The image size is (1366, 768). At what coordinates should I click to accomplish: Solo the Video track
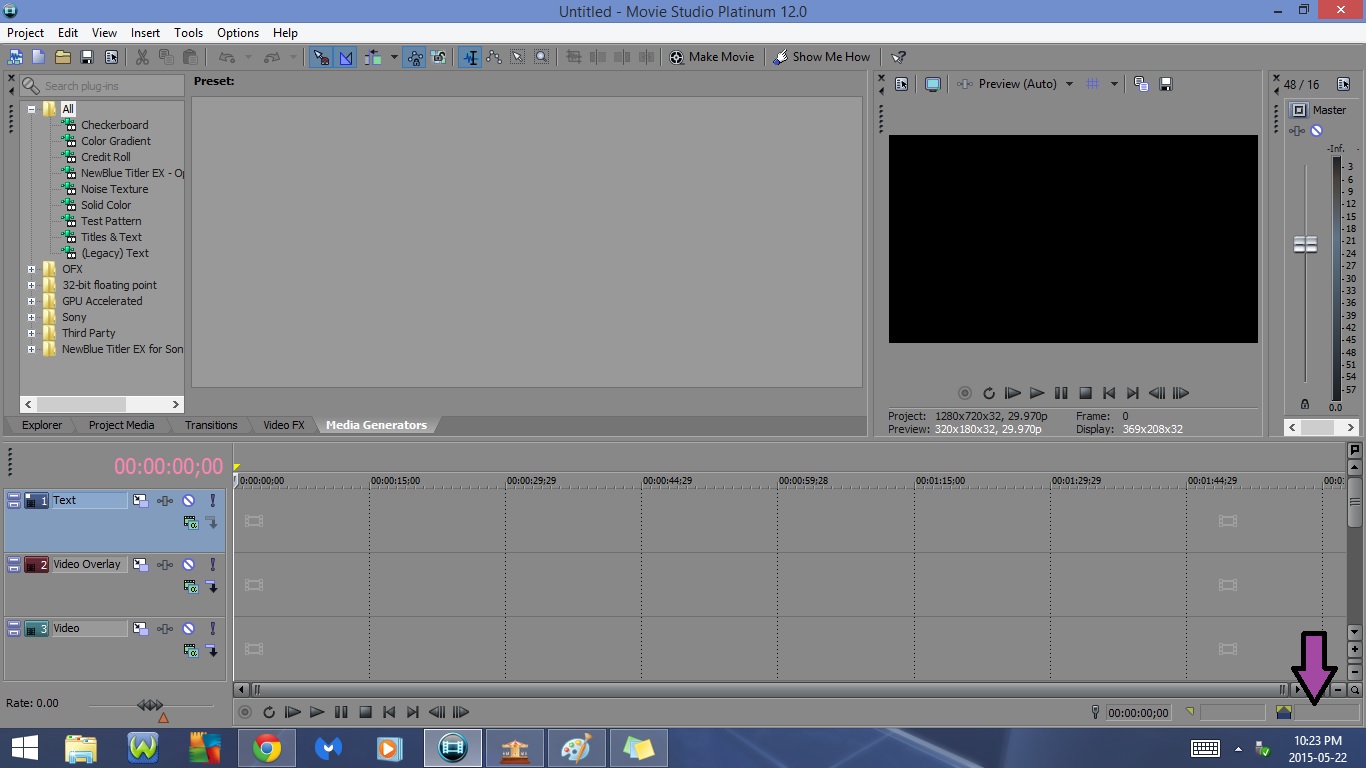click(212, 629)
